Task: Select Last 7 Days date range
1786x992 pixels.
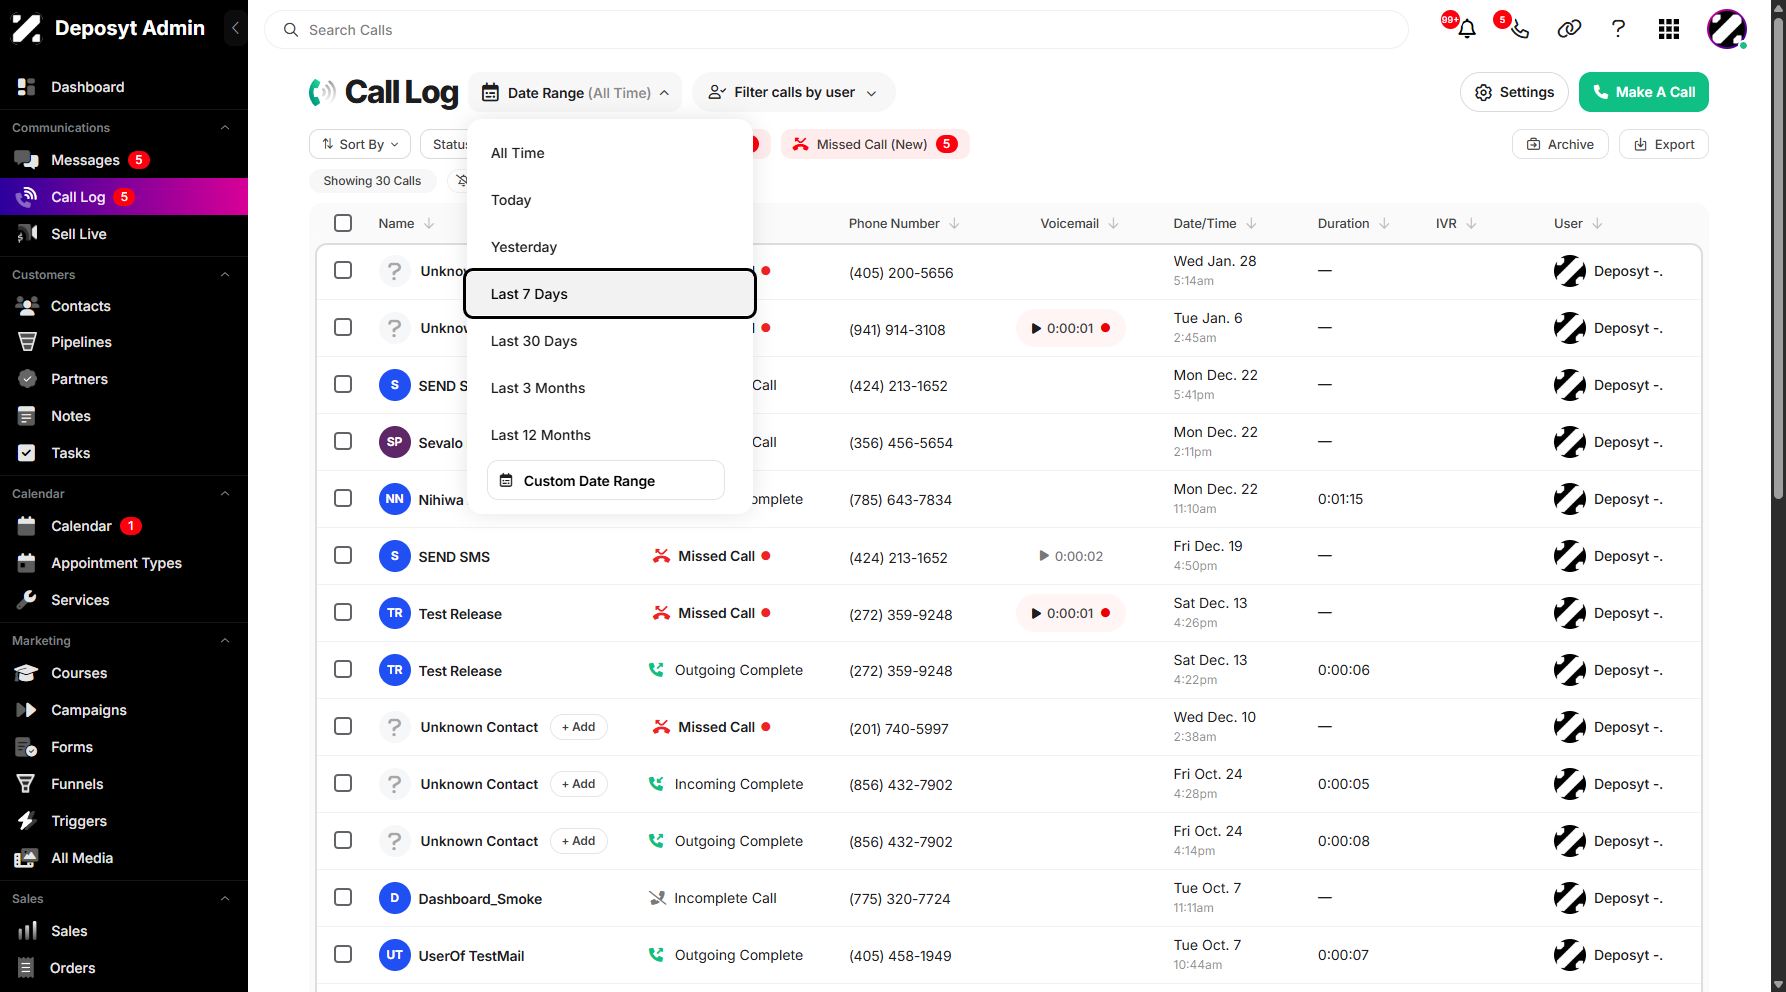Action: tap(610, 294)
